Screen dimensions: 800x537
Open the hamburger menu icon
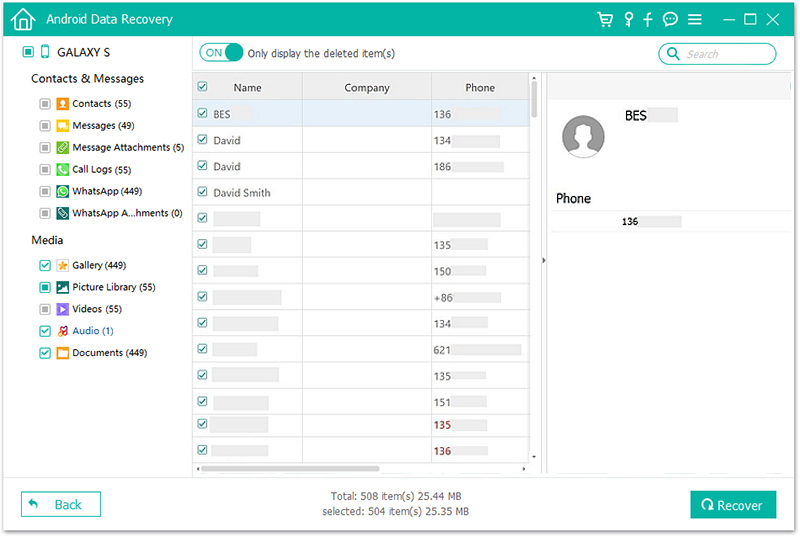point(694,19)
